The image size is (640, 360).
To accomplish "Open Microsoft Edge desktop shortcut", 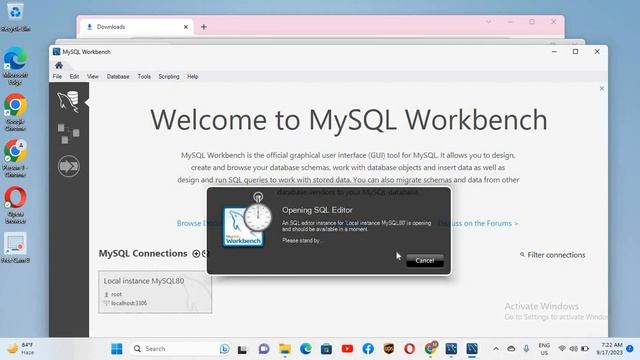I will click(x=15, y=65).
